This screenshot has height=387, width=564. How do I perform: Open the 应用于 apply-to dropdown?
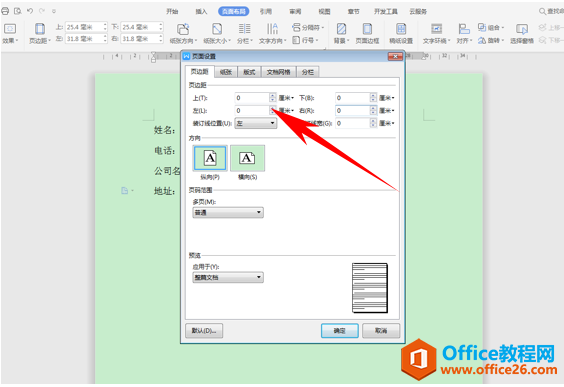coord(228,277)
